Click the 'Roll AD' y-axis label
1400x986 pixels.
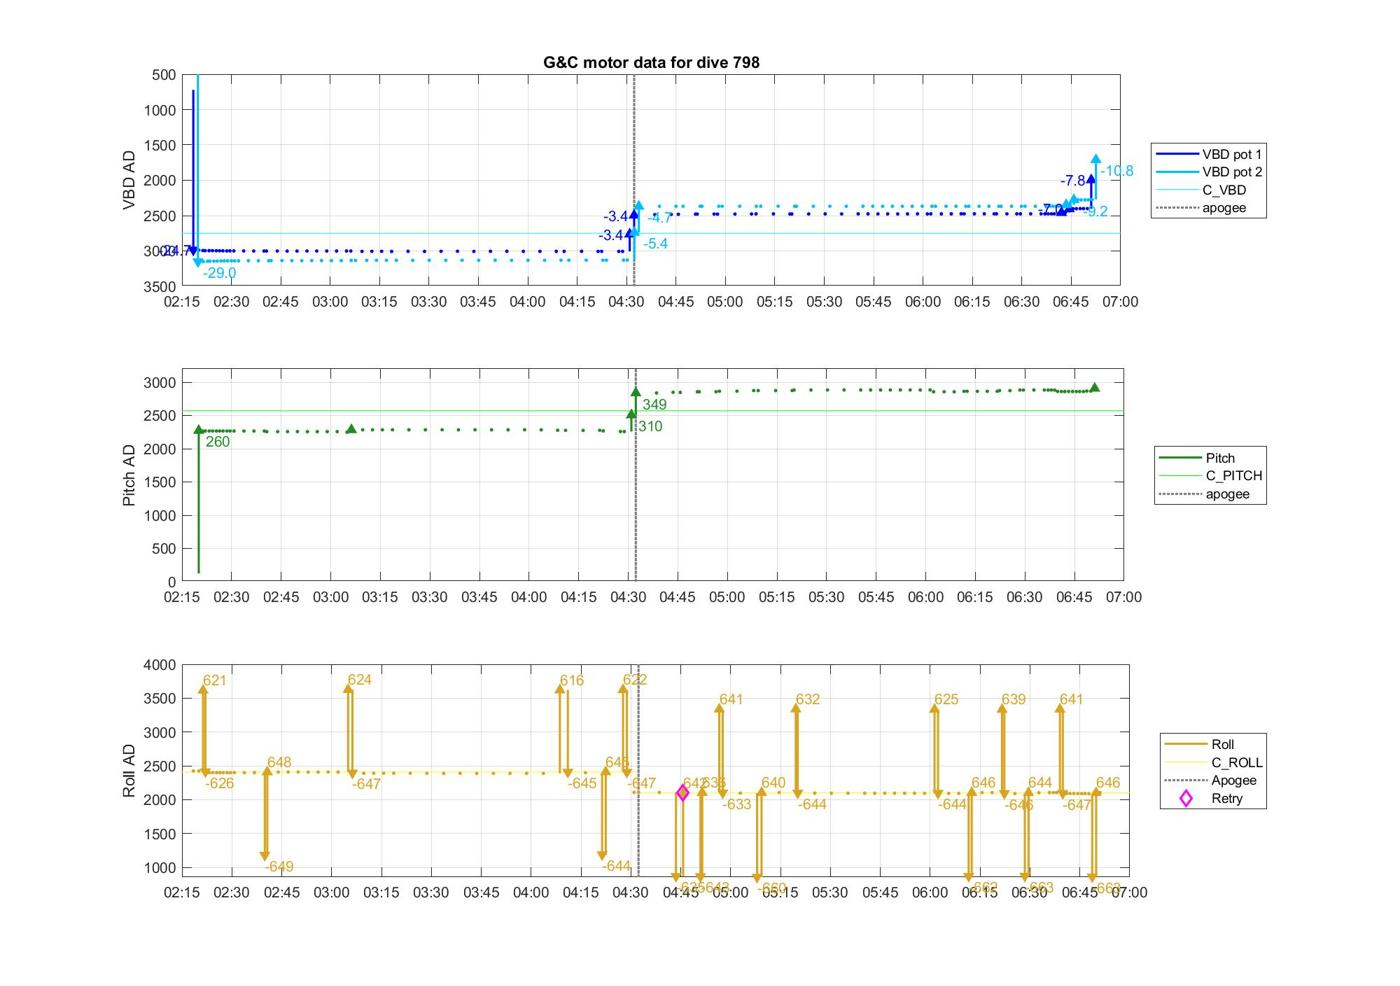[x=129, y=770]
